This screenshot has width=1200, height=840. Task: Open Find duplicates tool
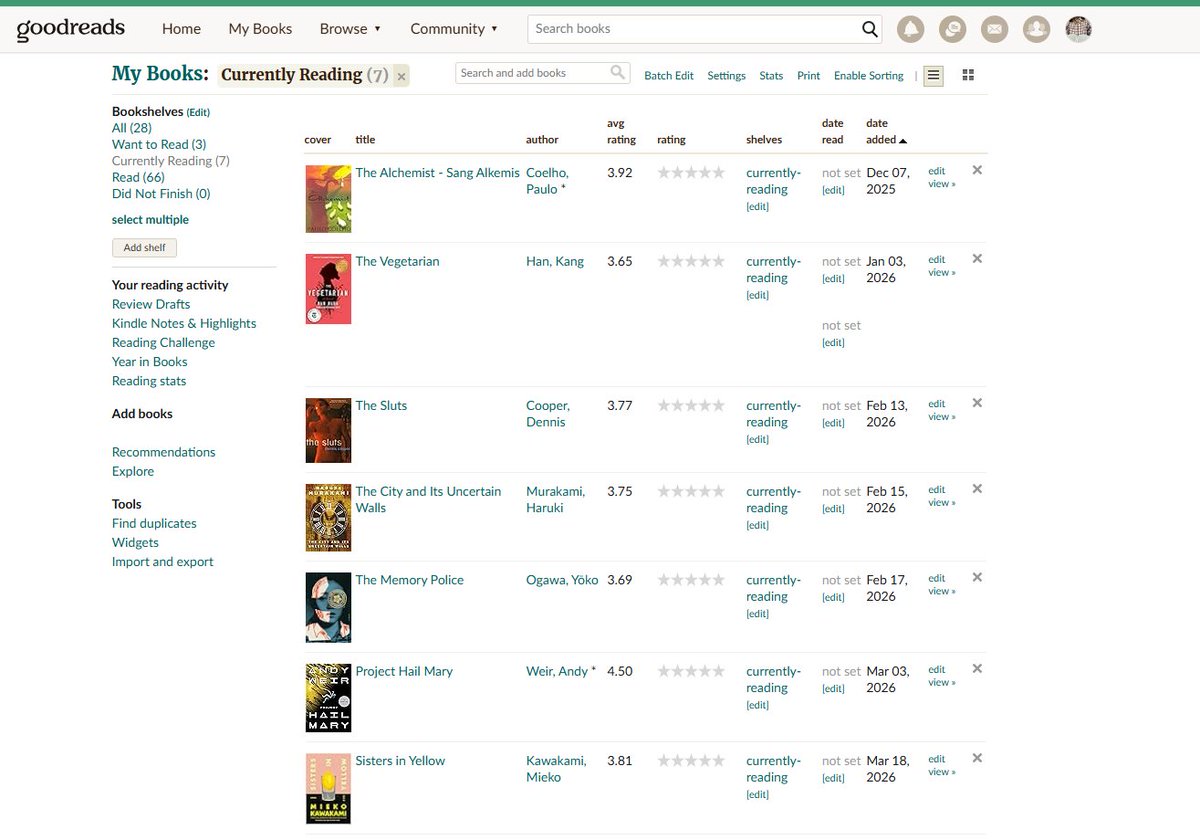pyautogui.click(x=154, y=523)
